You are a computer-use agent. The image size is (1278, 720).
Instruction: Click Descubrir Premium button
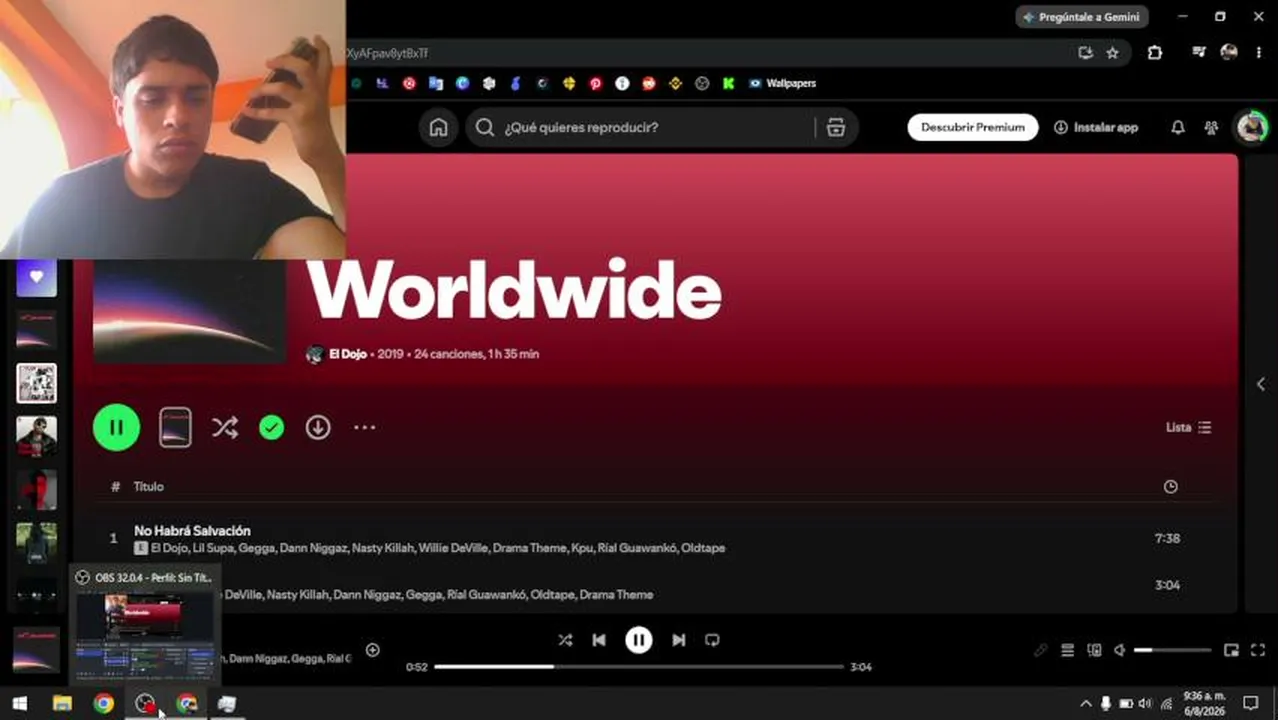[x=973, y=127]
